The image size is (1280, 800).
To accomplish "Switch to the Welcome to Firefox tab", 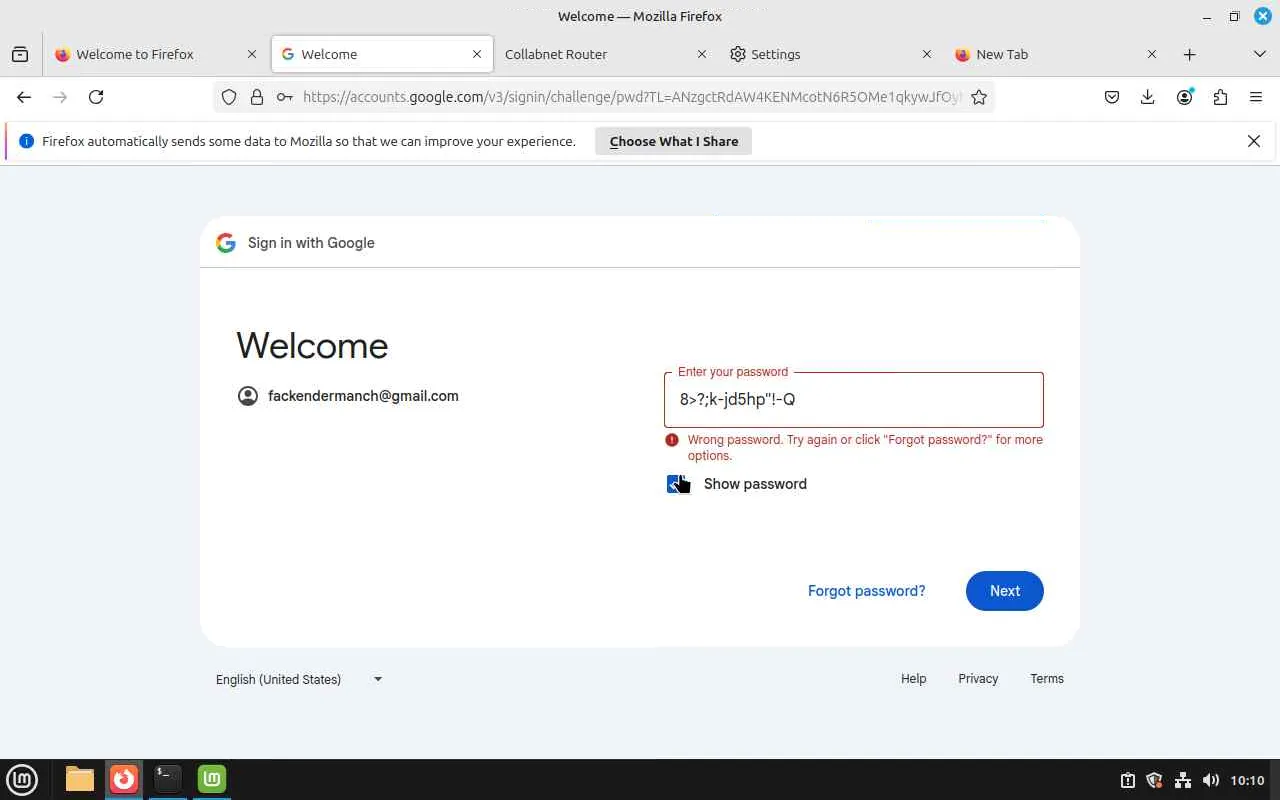I will (x=155, y=54).
